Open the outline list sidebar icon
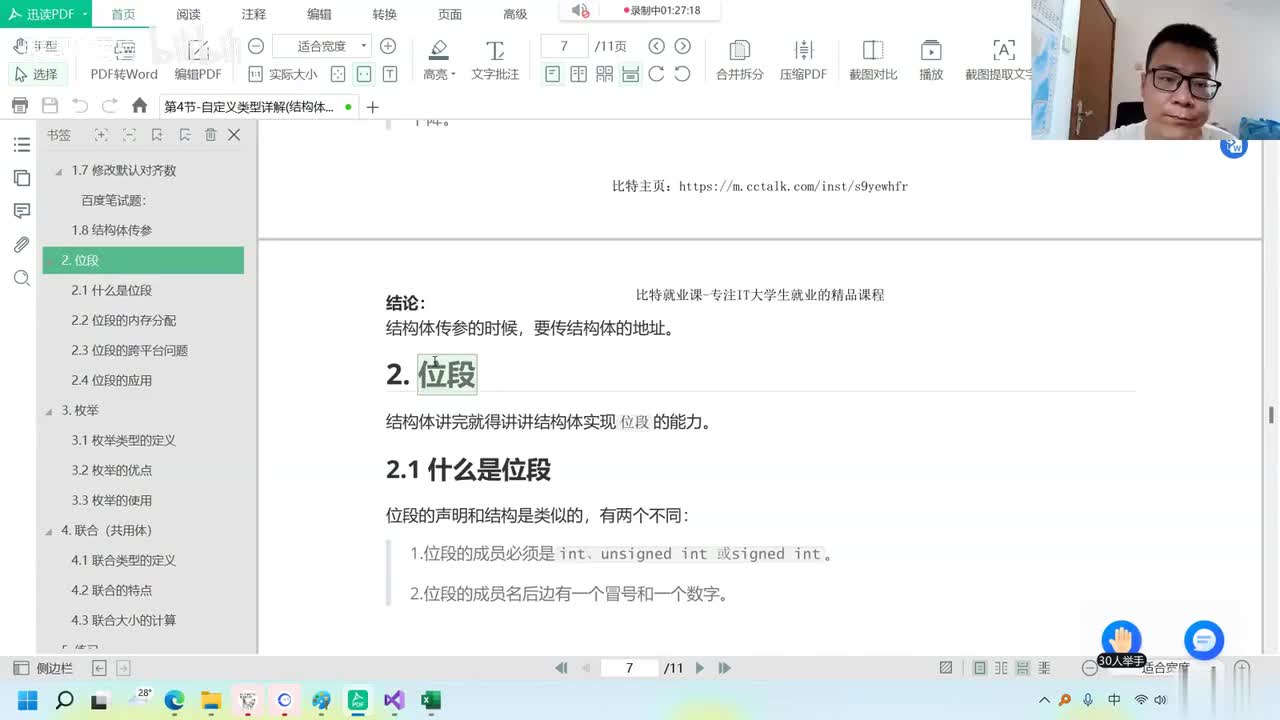 pos(21,145)
